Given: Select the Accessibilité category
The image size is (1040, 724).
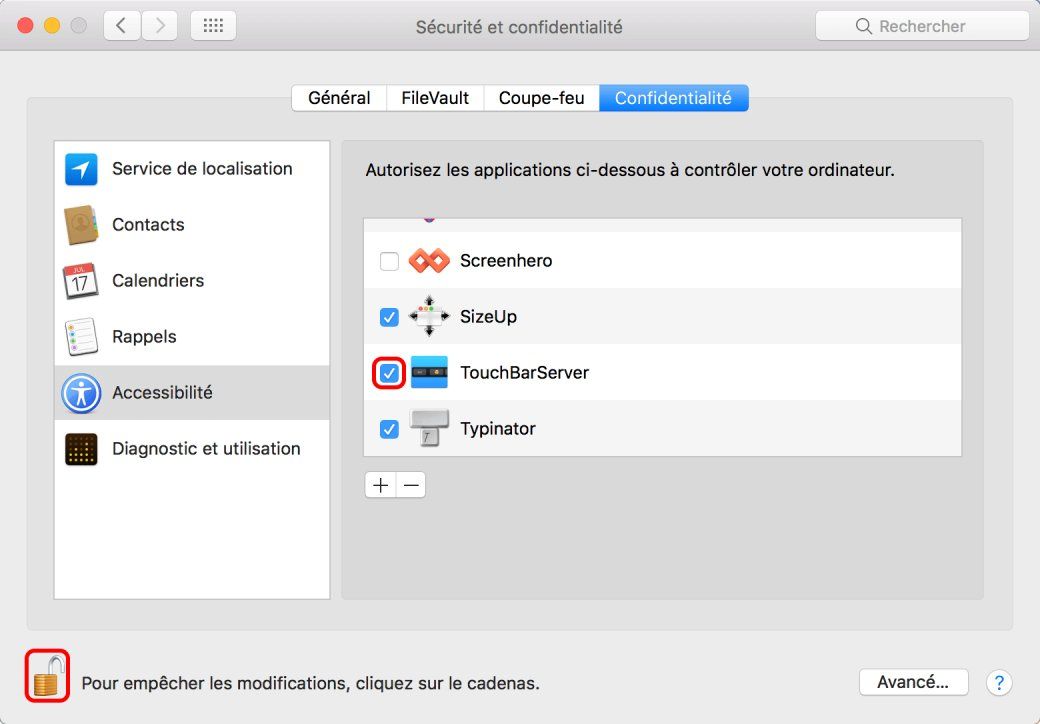Looking at the screenshot, I should pyautogui.click(x=162, y=393).
